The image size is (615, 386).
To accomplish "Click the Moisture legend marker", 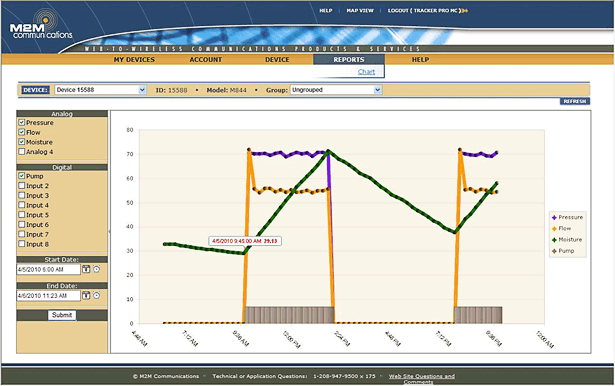I will click(554, 240).
